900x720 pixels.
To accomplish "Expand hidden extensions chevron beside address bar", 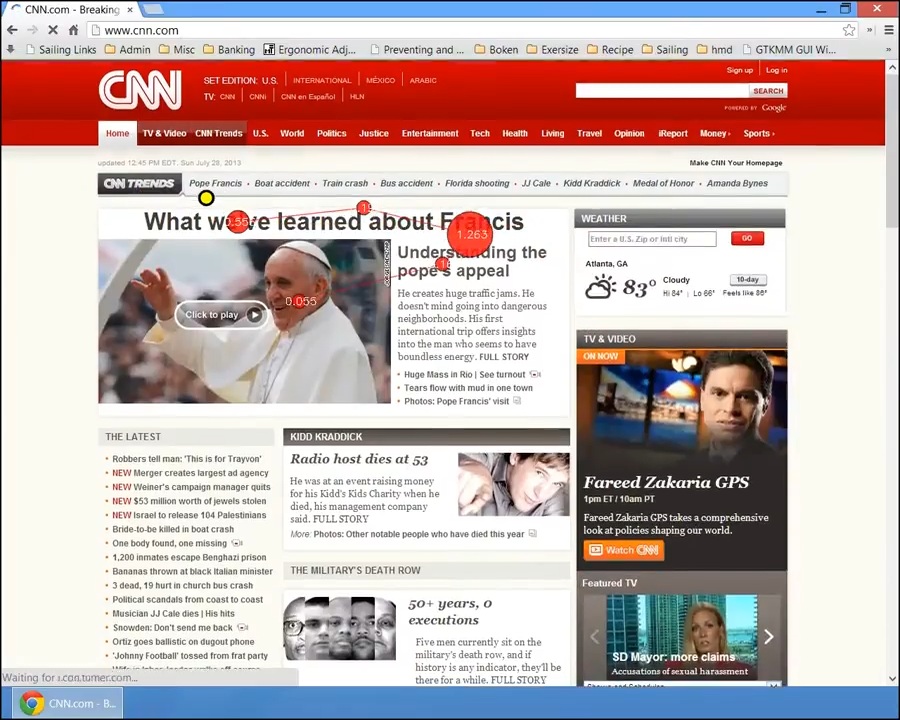I will point(870,30).
